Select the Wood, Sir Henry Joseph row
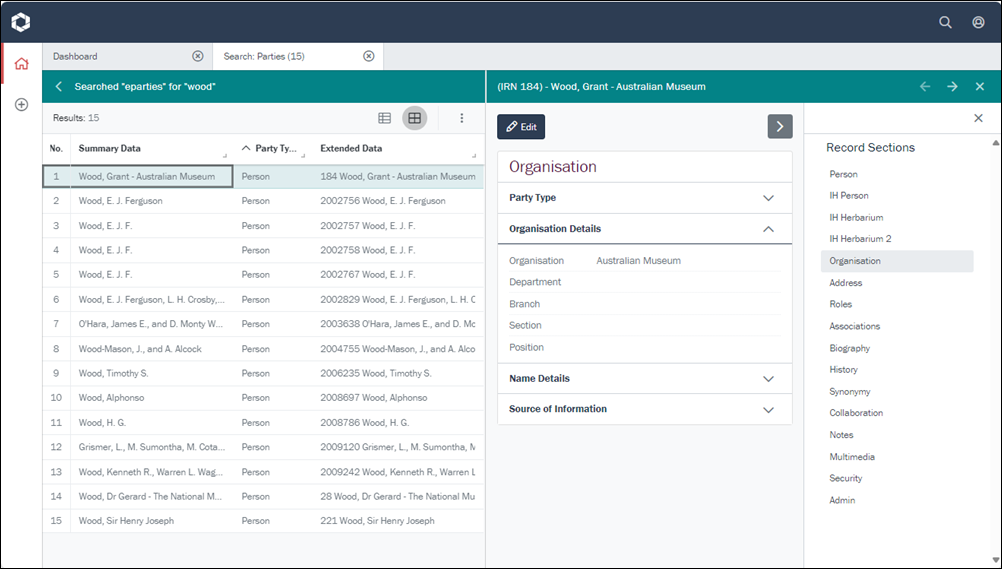The width and height of the screenshot is (1002, 569). pyautogui.click(x=126, y=521)
